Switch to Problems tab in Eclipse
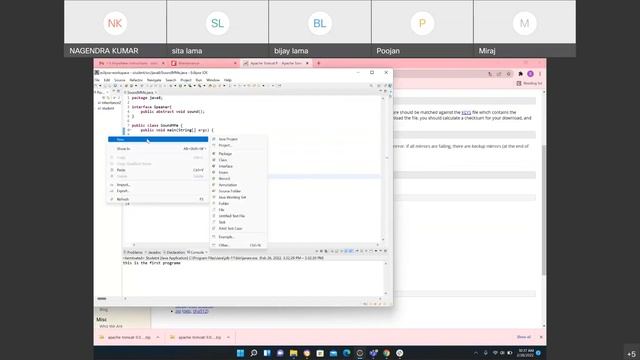 coord(133,253)
